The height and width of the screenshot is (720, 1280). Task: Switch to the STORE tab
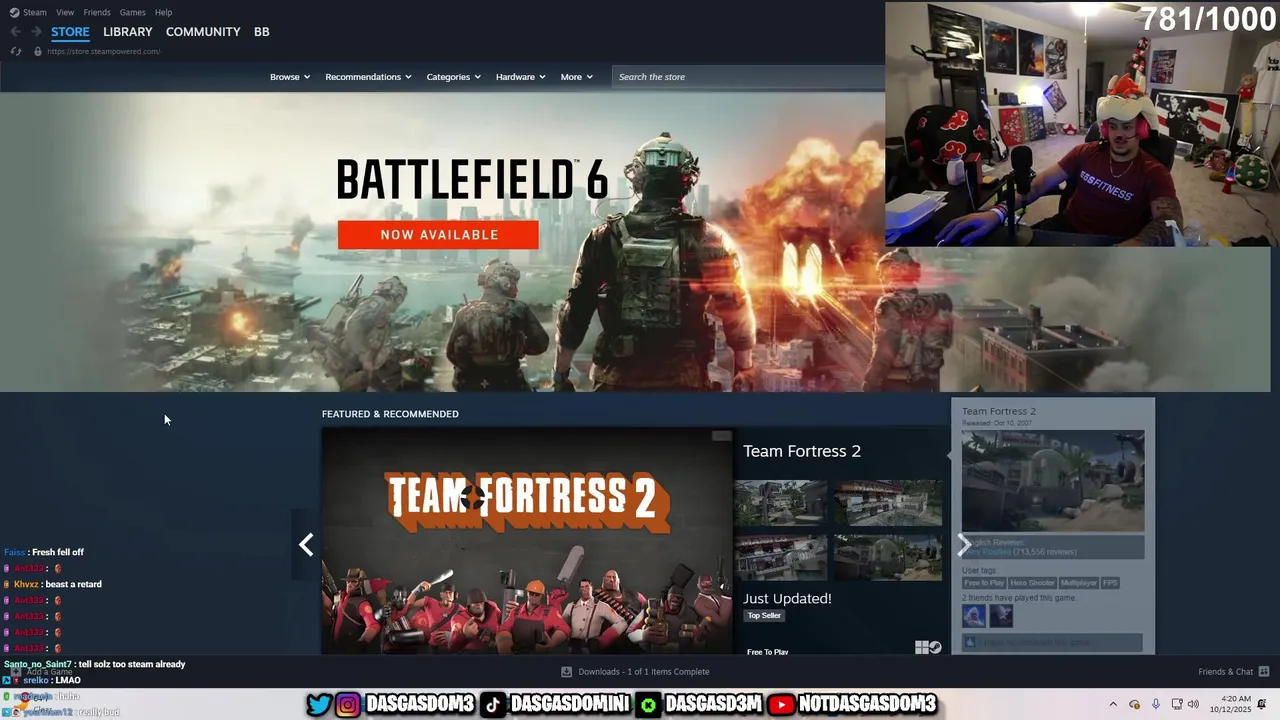70,32
